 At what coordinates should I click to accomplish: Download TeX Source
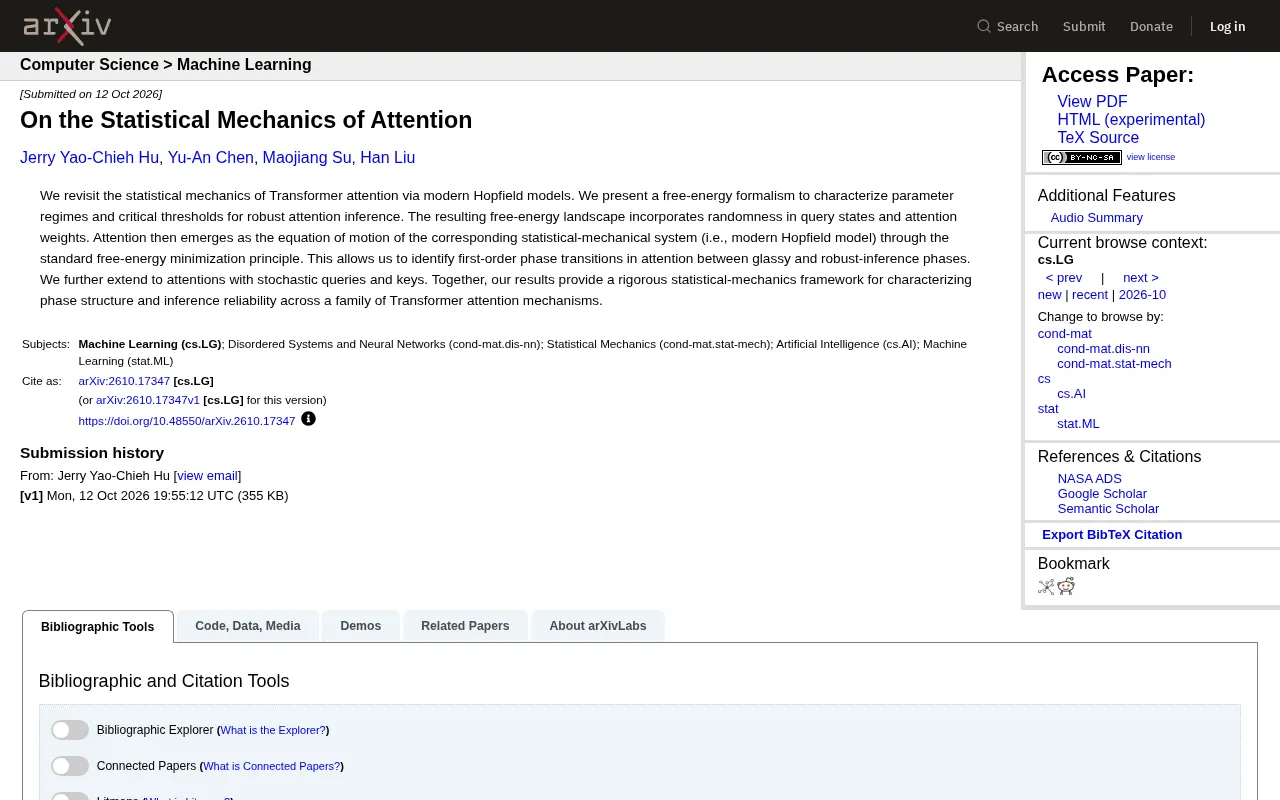pyautogui.click(x=1098, y=138)
